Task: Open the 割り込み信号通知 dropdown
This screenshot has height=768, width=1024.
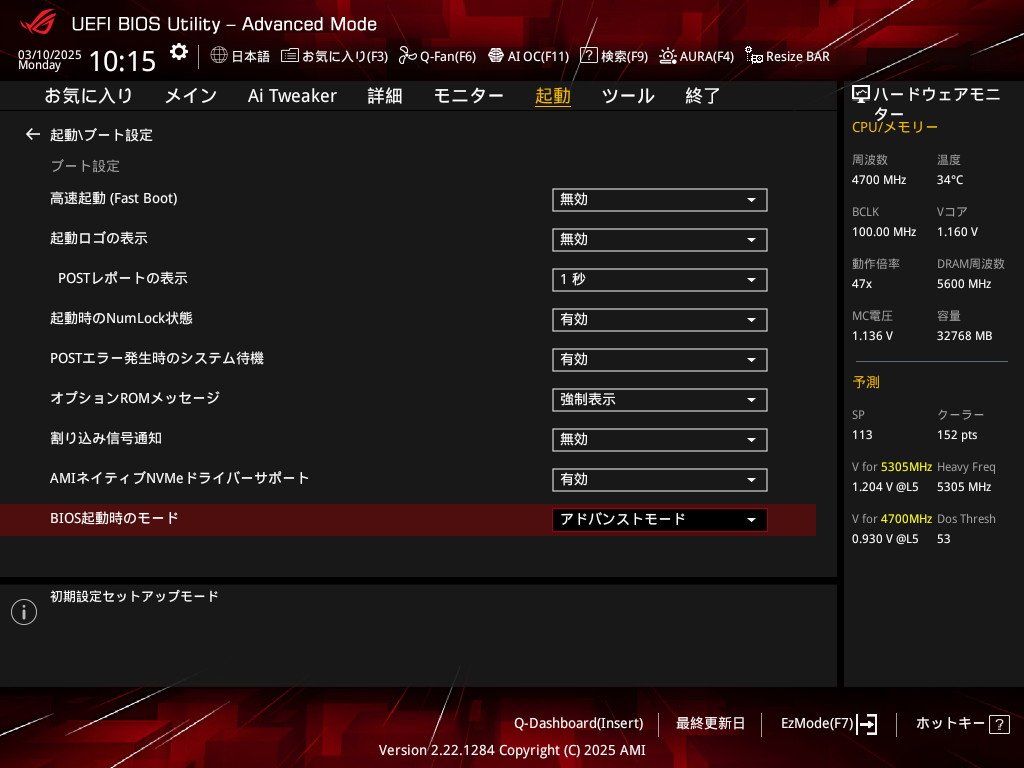Action: pyautogui.click(x=660, y=440)
